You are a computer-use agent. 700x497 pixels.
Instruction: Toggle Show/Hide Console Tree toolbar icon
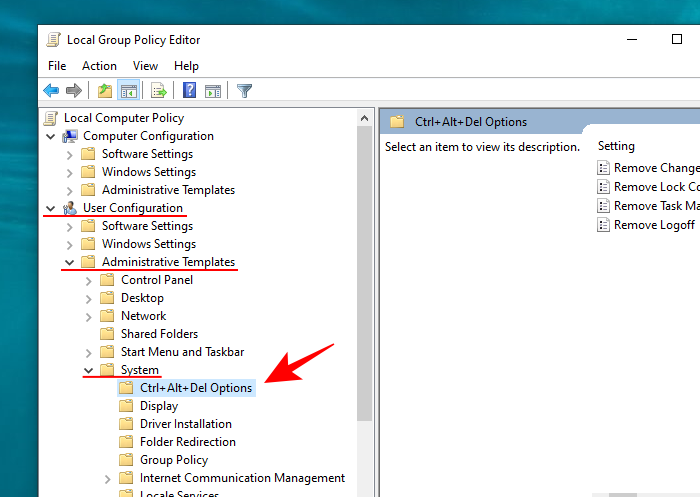coord(129,91)
